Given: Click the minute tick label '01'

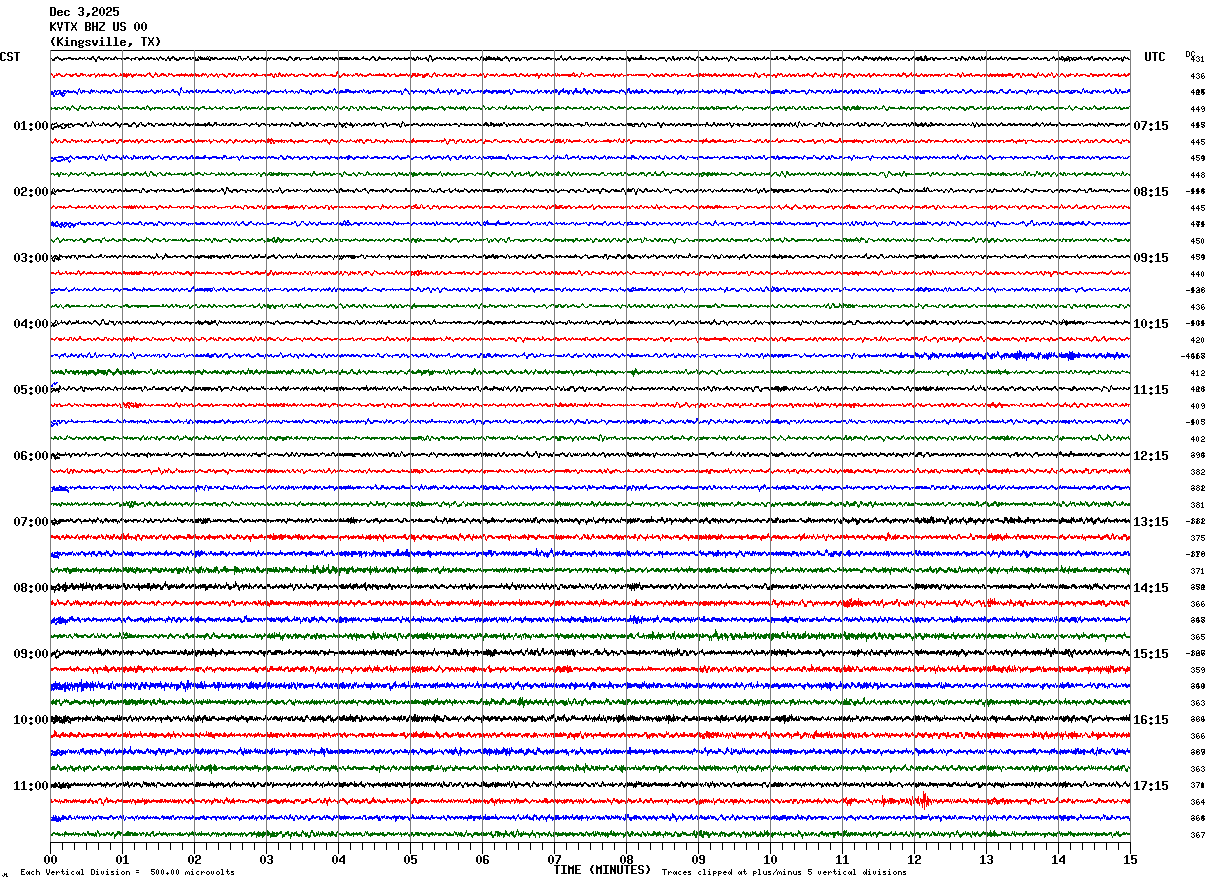Looking at the screenshot, I should (122, 859).
